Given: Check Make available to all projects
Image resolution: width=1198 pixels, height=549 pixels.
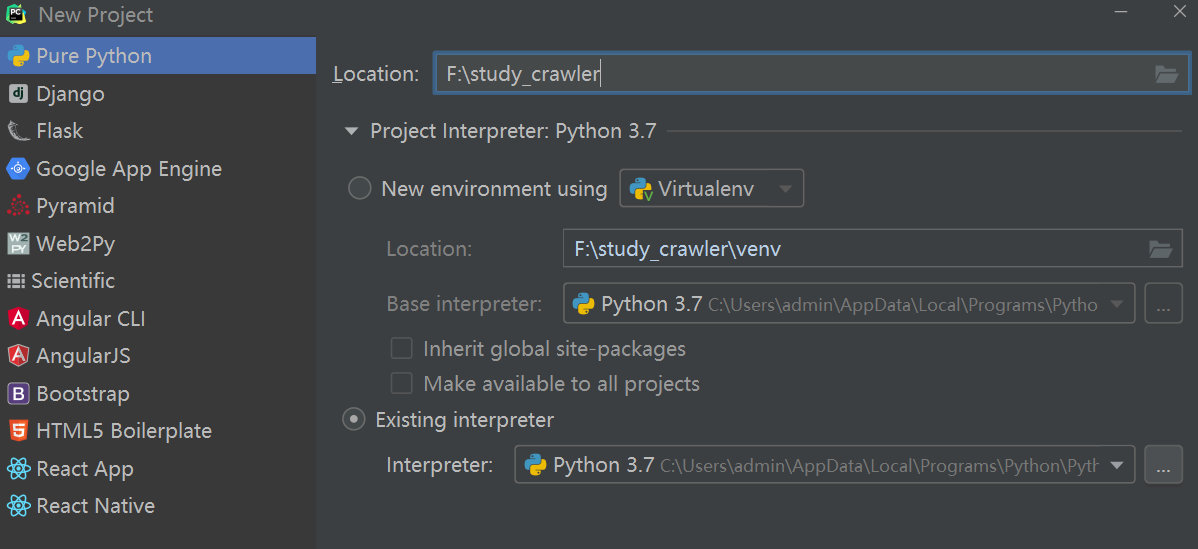Looking at the screenshot, I should point(401,384).
